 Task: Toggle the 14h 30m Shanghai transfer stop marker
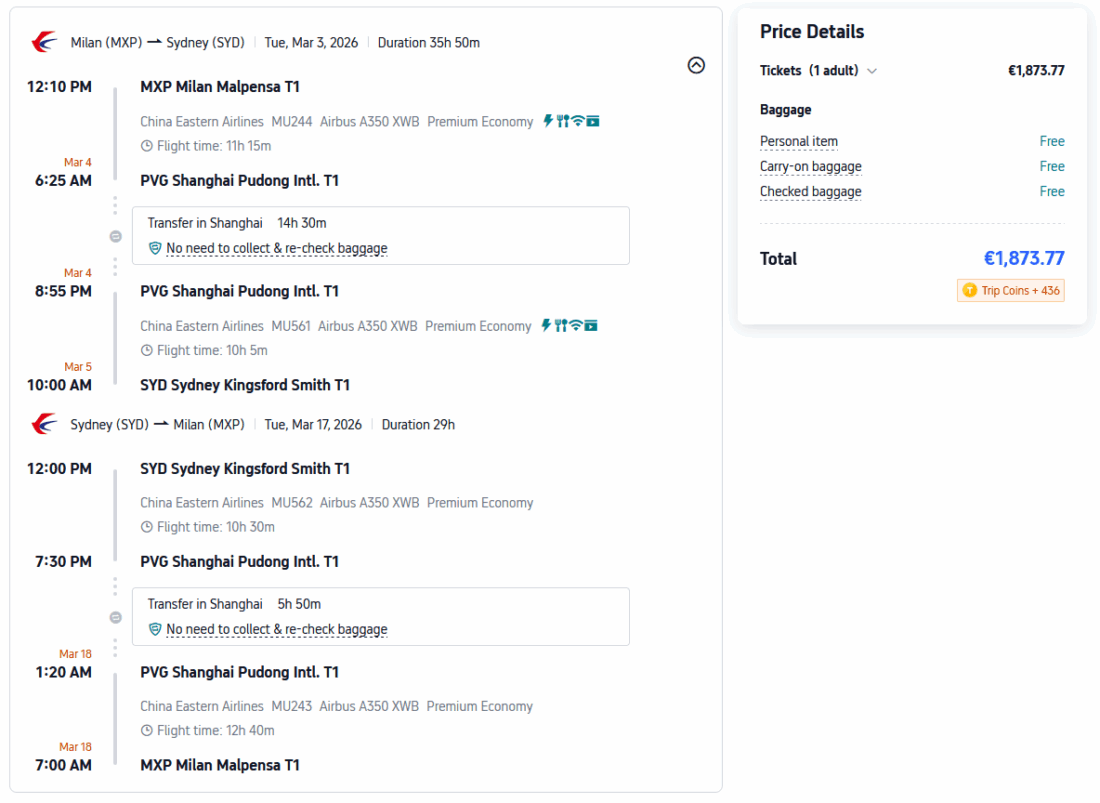click(x=115, y=236)
